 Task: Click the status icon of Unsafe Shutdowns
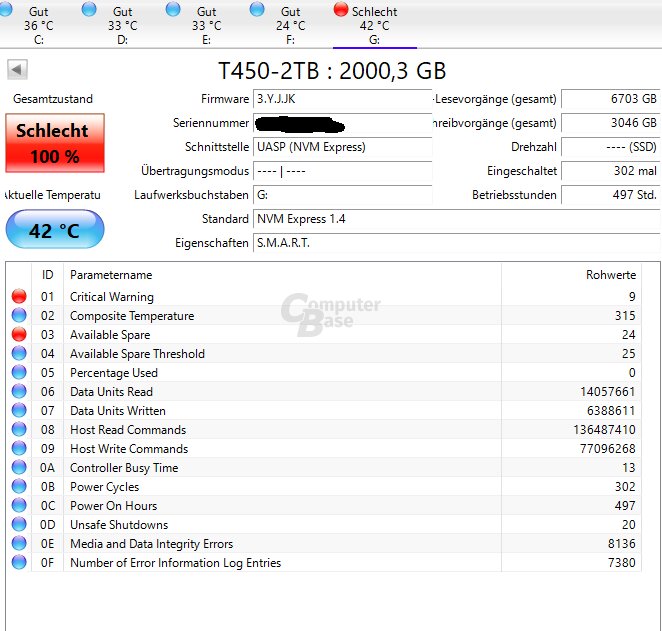click(19, 524)
